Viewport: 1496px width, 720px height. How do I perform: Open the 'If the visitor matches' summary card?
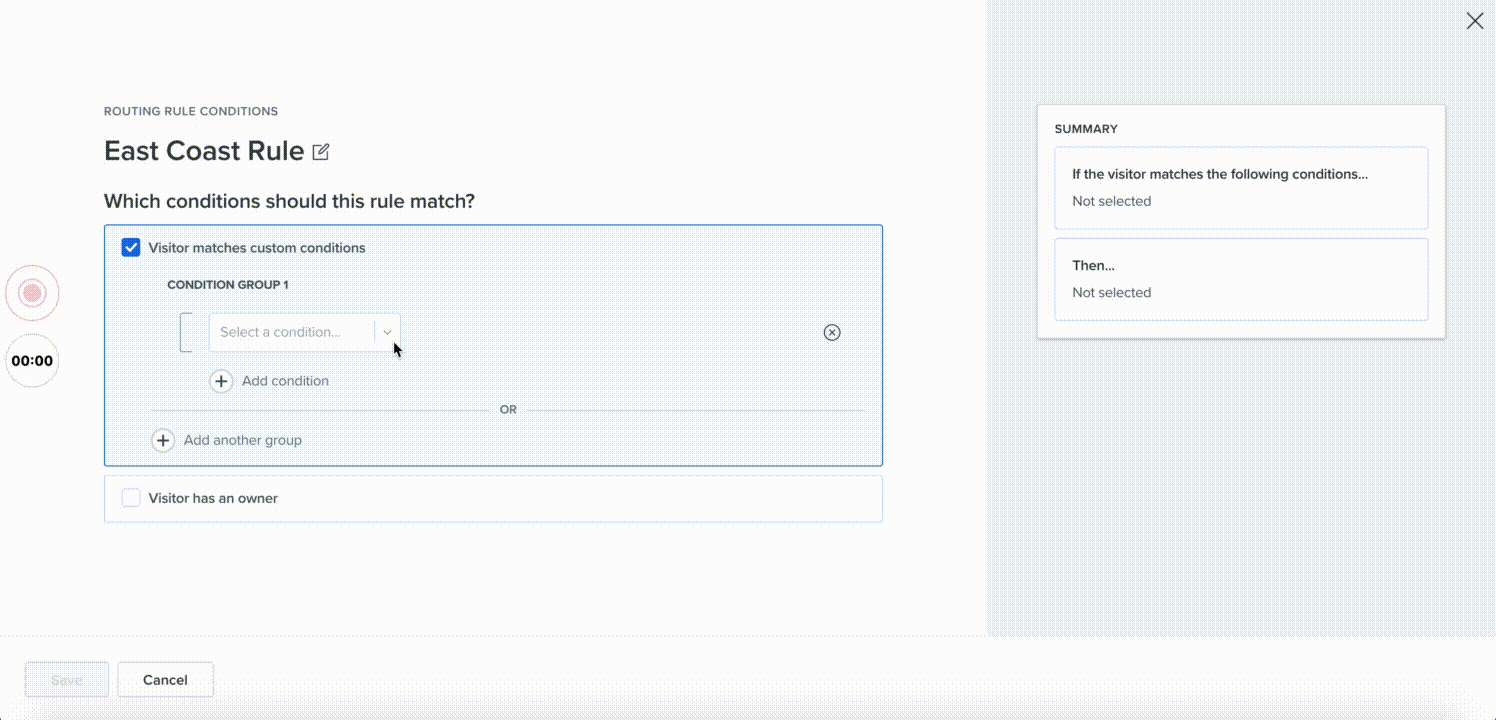pyautogui.click(x=1241, y=188)
